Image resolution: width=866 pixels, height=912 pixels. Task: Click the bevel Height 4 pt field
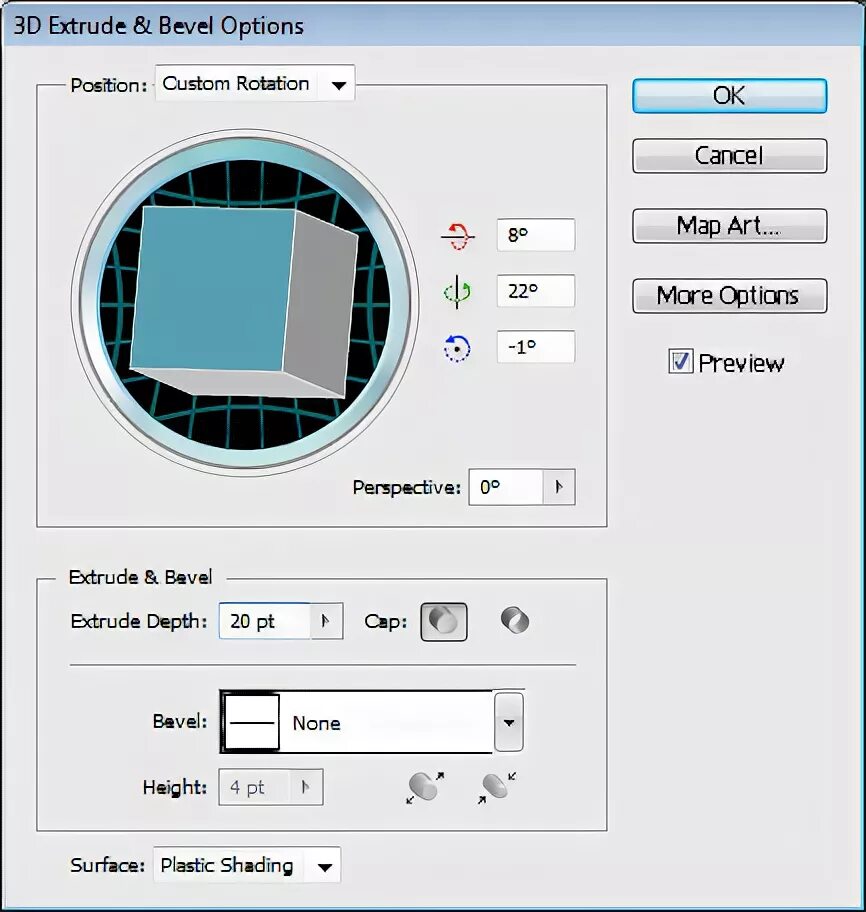254,788
